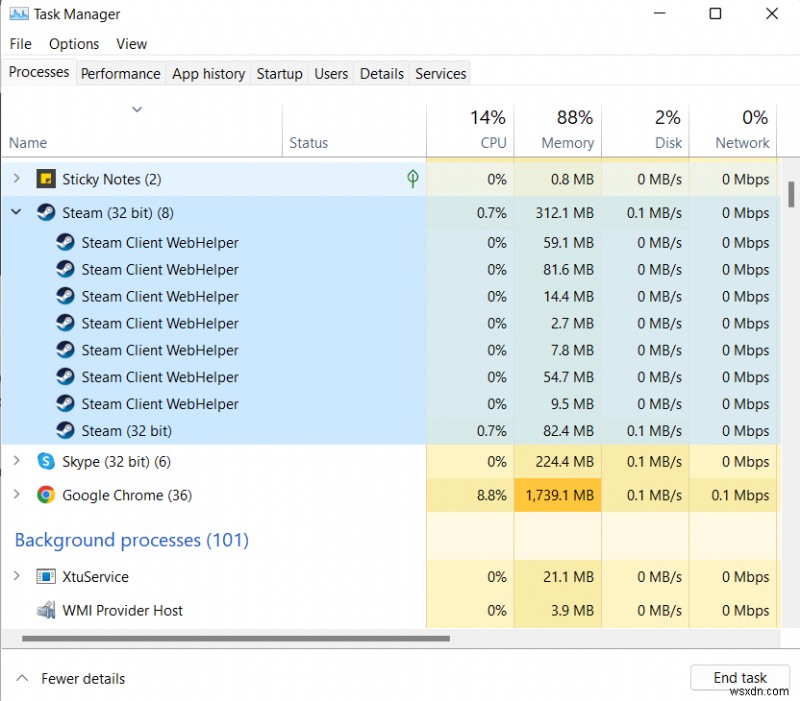This screenshot has height=701, width=800.
Task: Click the Sticky Notes icon
Action: coord(46,178)
